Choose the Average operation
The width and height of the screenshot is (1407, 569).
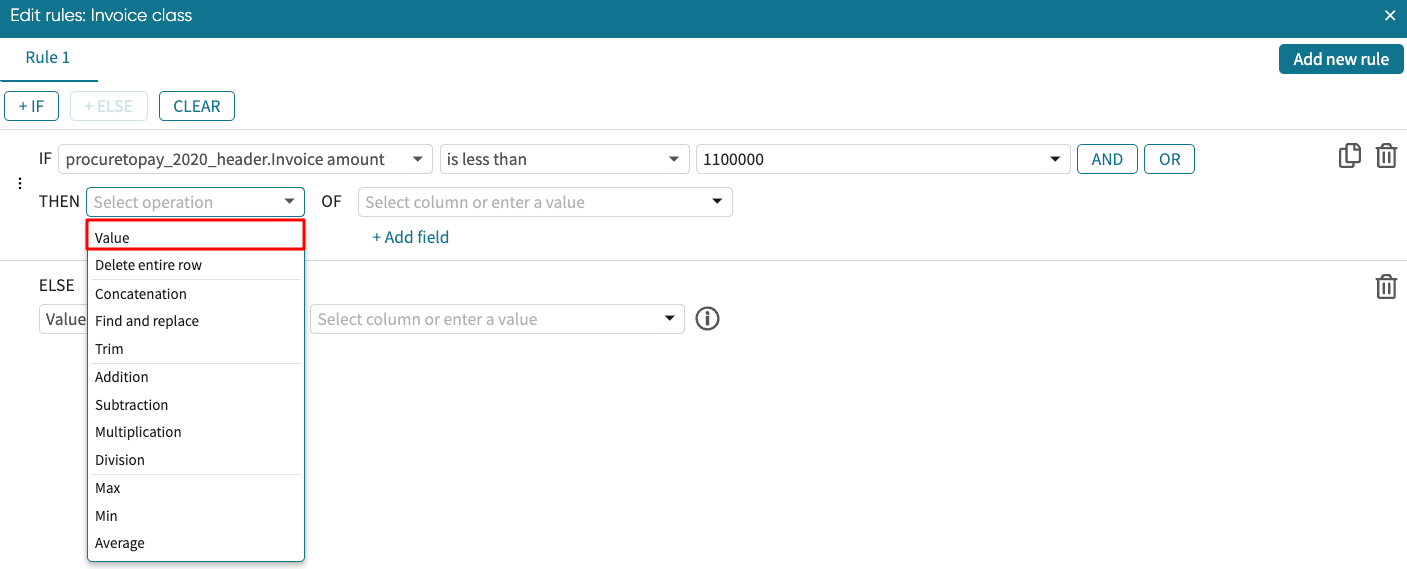(x=120, y=543)
